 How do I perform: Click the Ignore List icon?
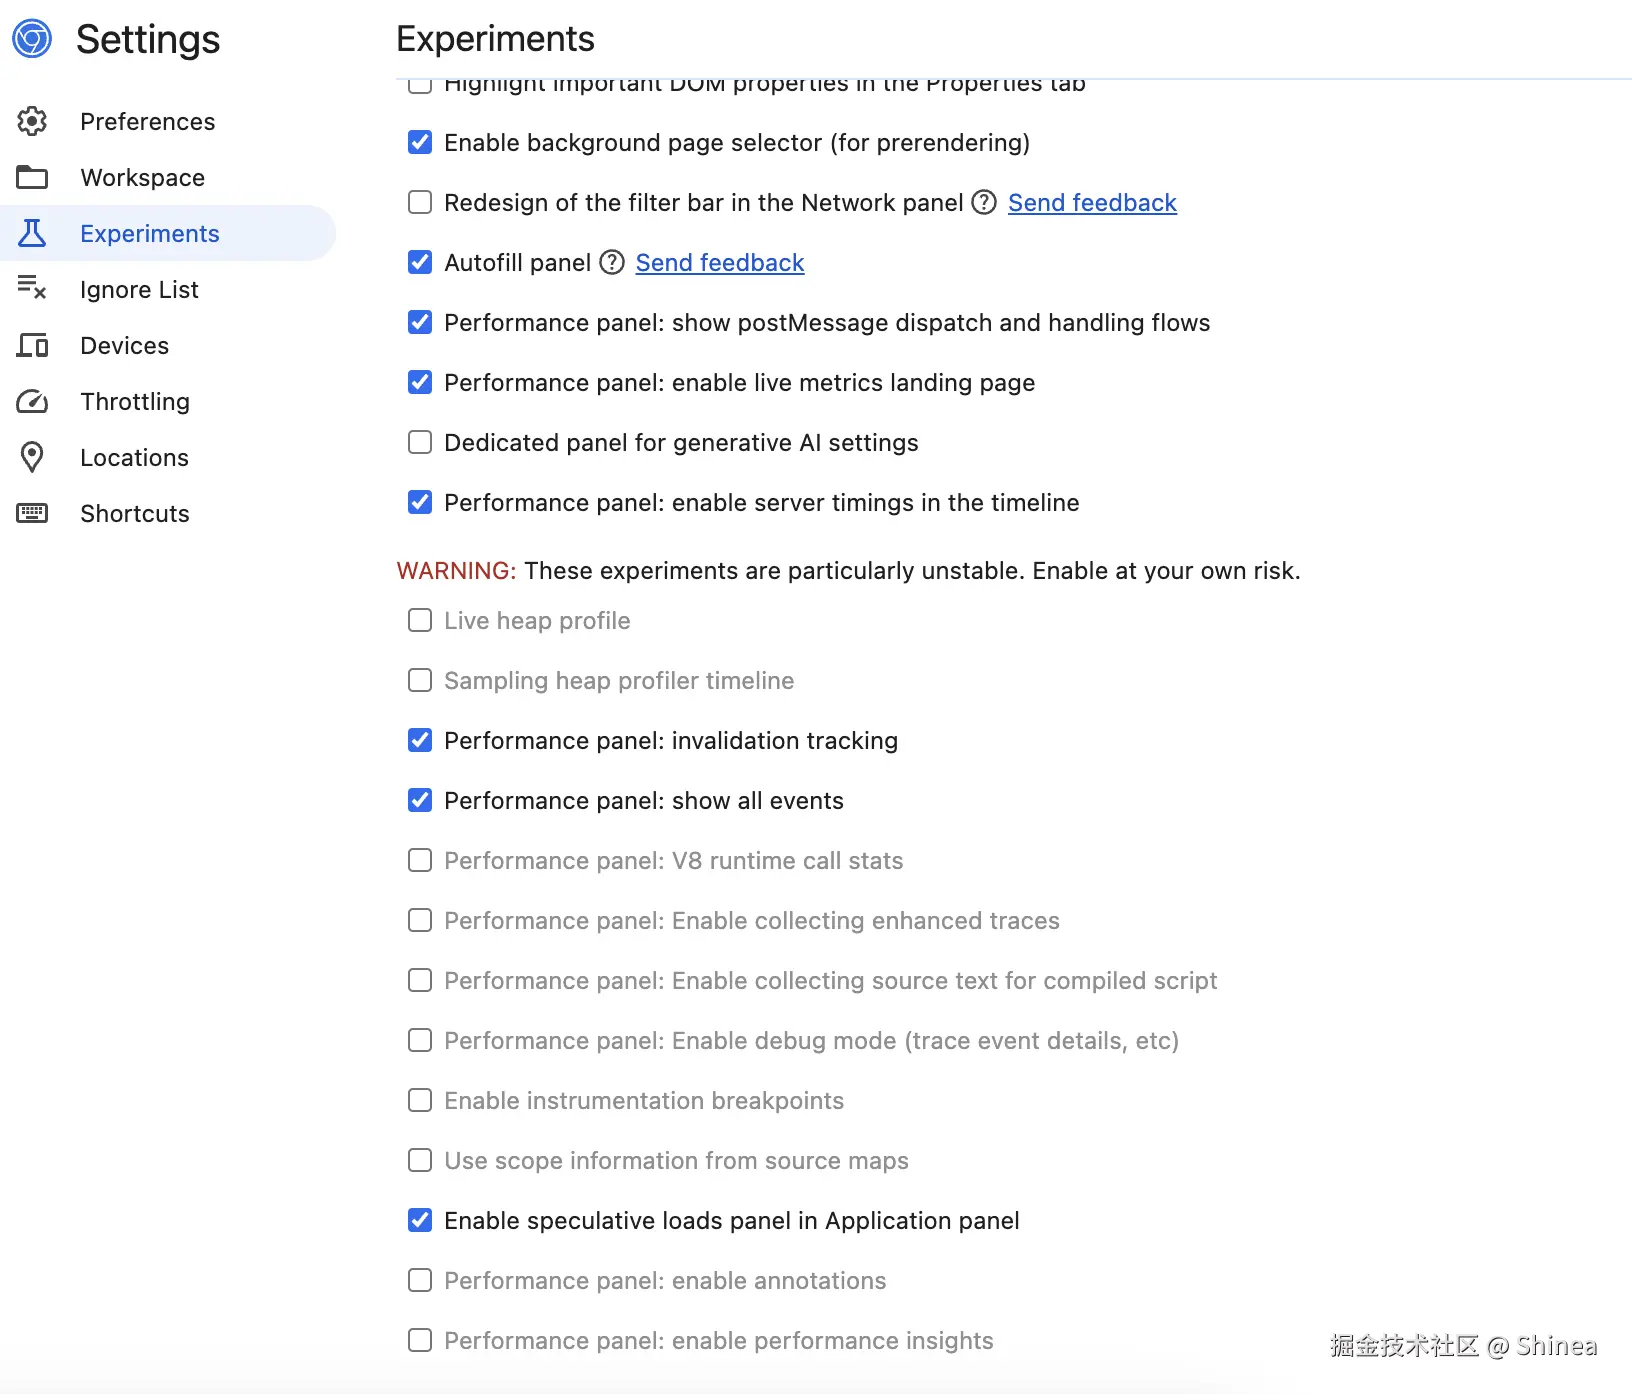32,288
